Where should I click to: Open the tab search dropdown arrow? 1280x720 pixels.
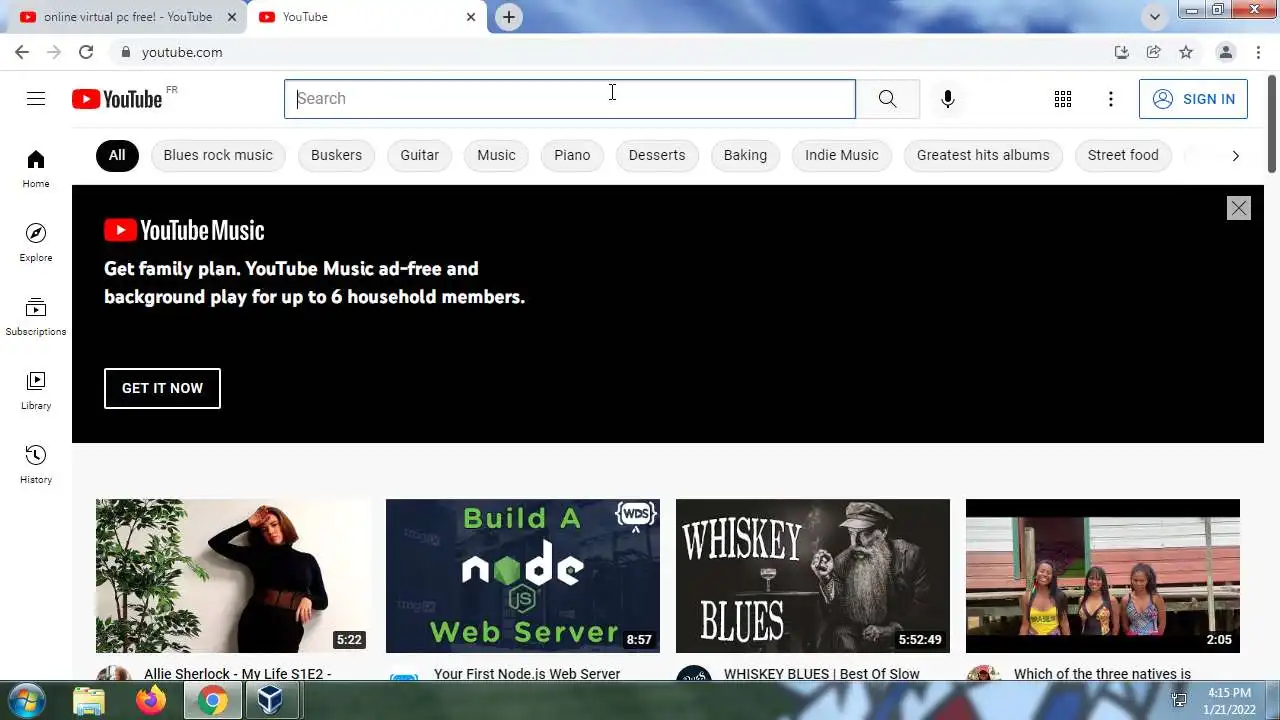[1155, 17]
